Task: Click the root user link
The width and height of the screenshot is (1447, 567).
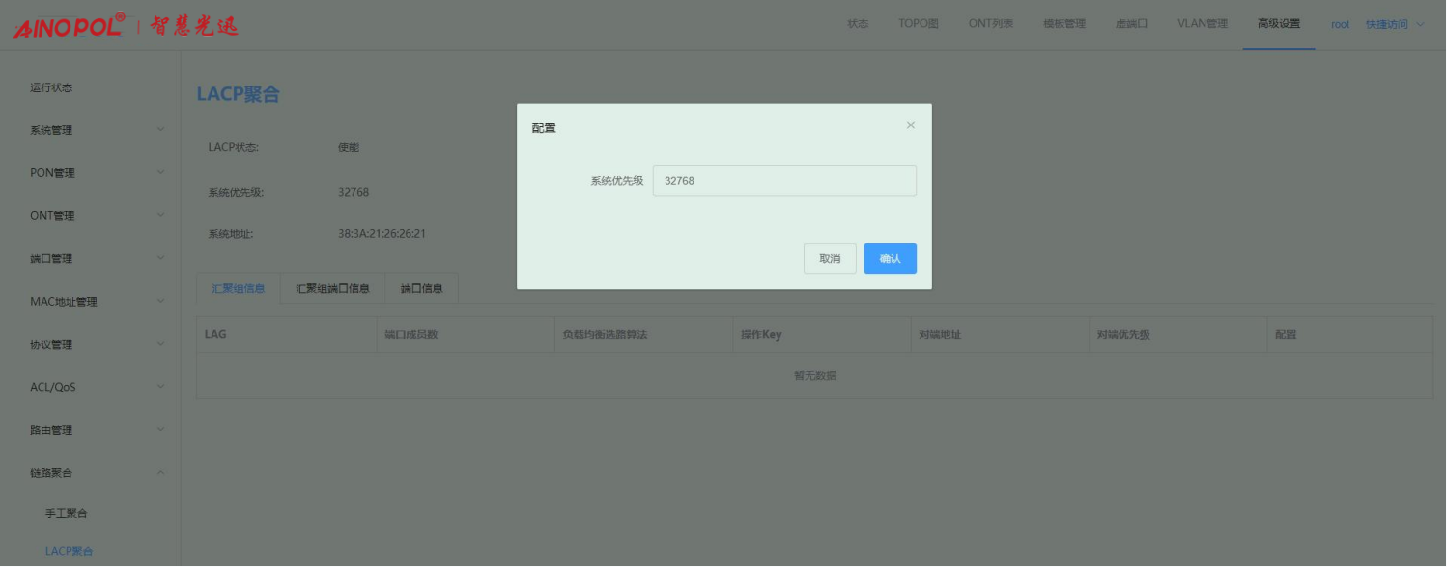Action: pos(1340,24)
